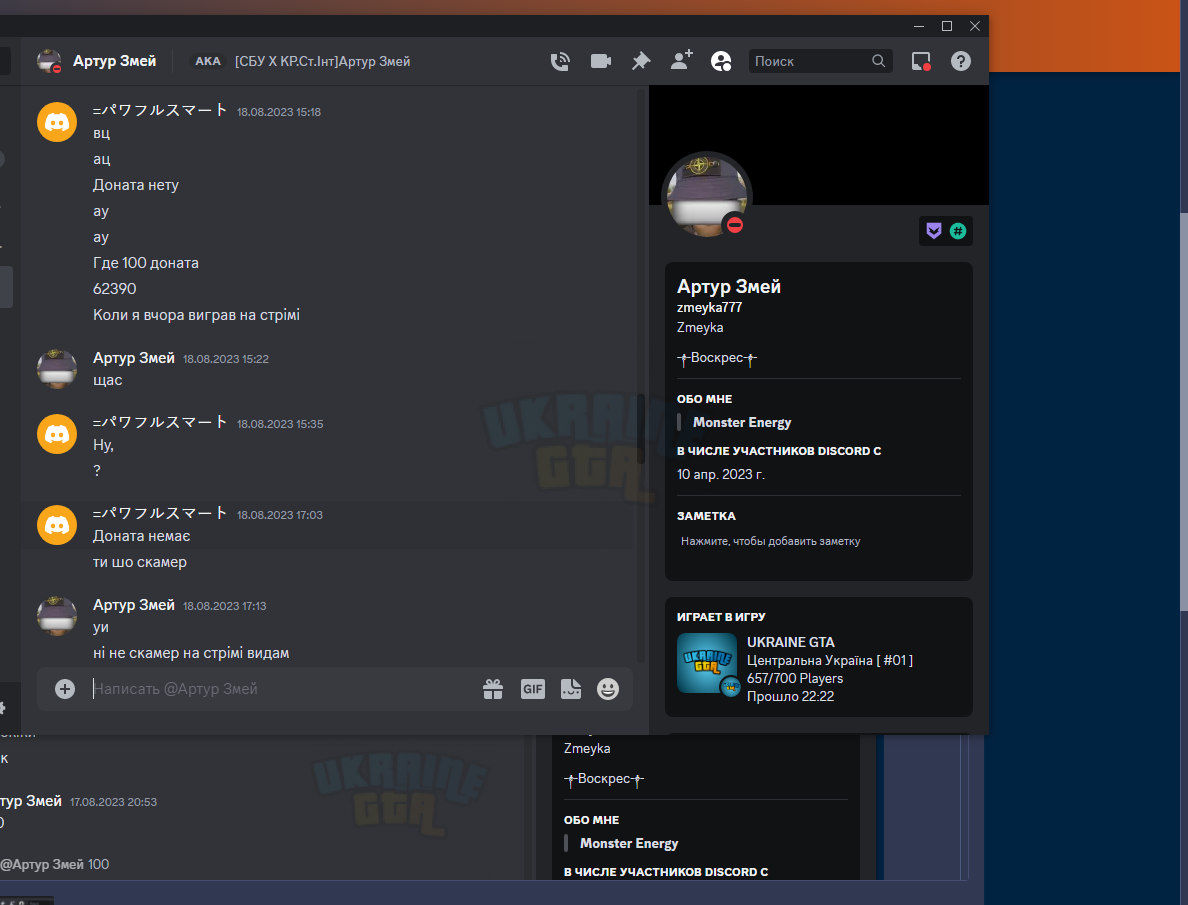Open pinned messages

641,61
